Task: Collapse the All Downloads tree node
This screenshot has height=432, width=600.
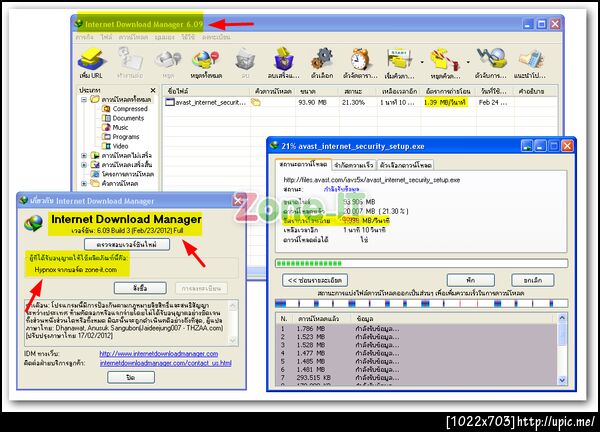Action: [x=84, y=99]
